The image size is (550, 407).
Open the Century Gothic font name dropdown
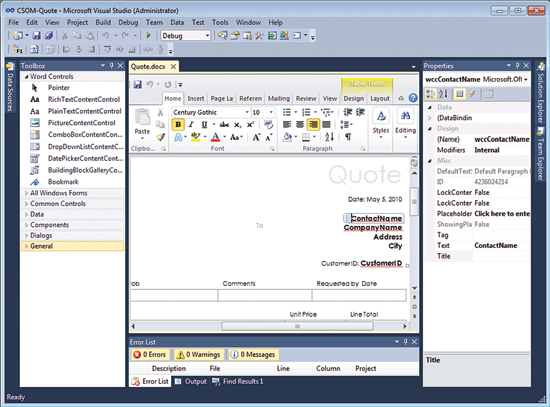coord(247,112)
